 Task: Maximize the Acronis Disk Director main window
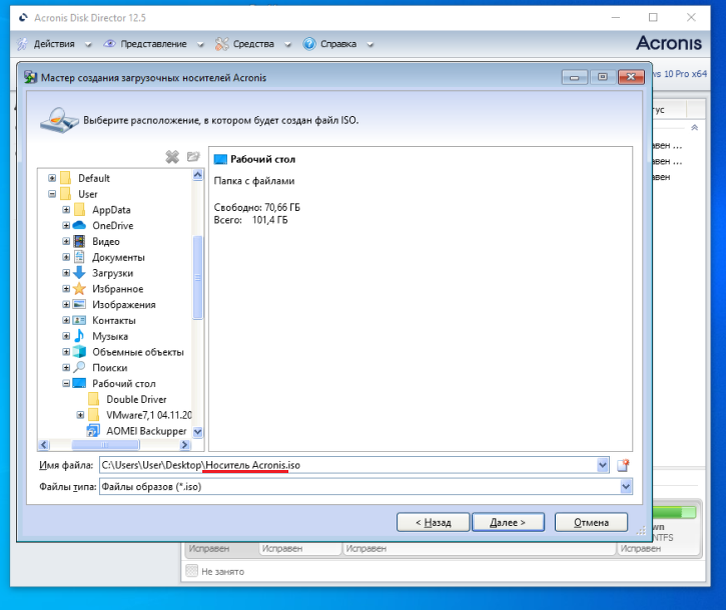[x=653, y=17]
